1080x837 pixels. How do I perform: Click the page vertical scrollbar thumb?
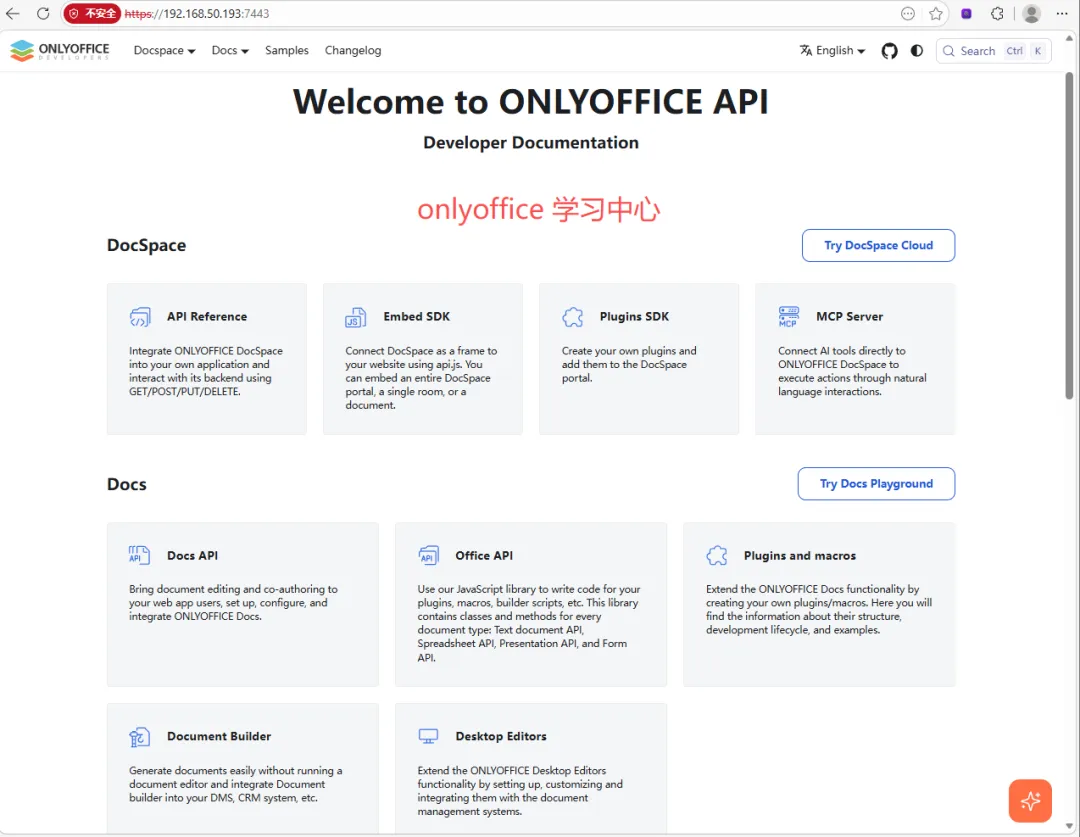tap(1069, 235)
